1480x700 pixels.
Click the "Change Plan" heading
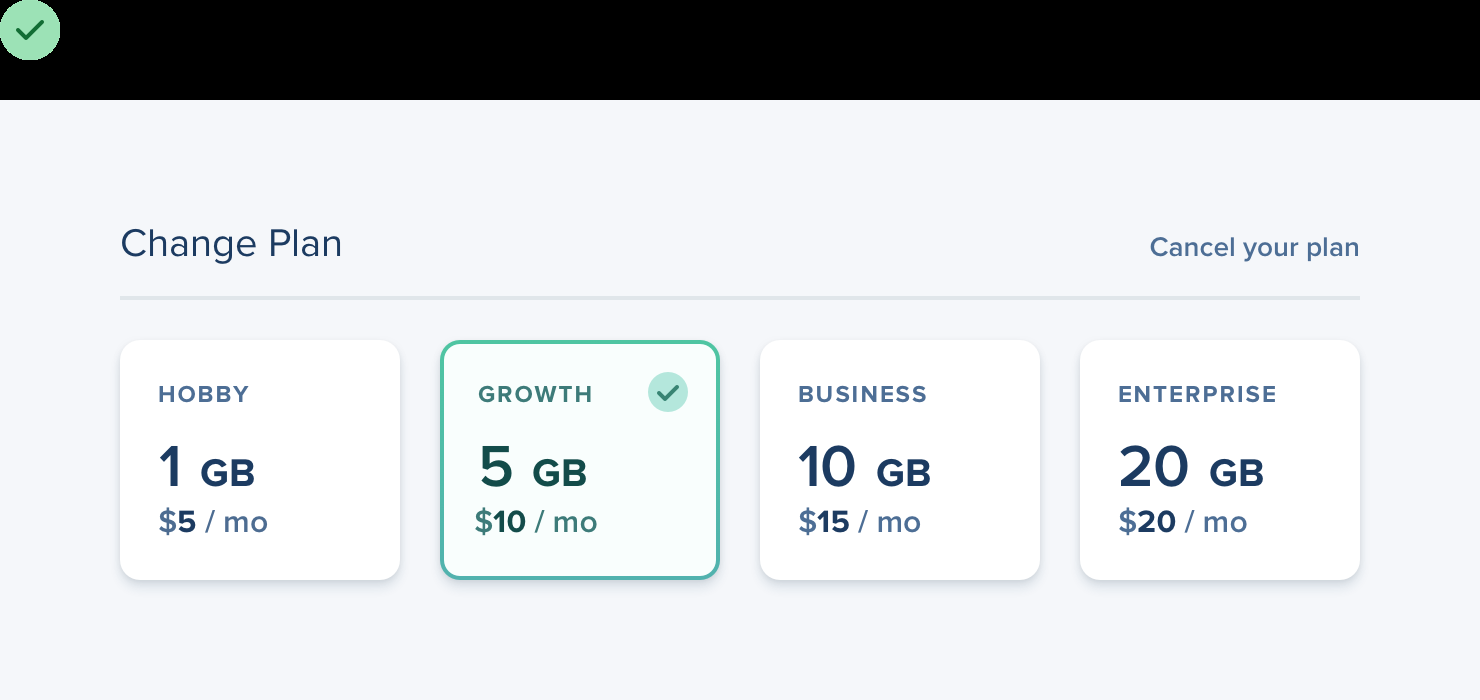[231, 244]
